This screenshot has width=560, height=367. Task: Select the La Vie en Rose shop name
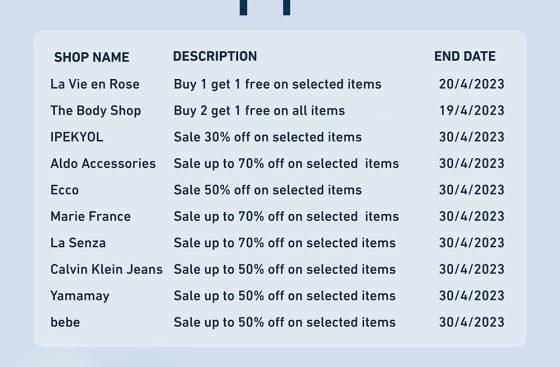(x=95, y=84)
